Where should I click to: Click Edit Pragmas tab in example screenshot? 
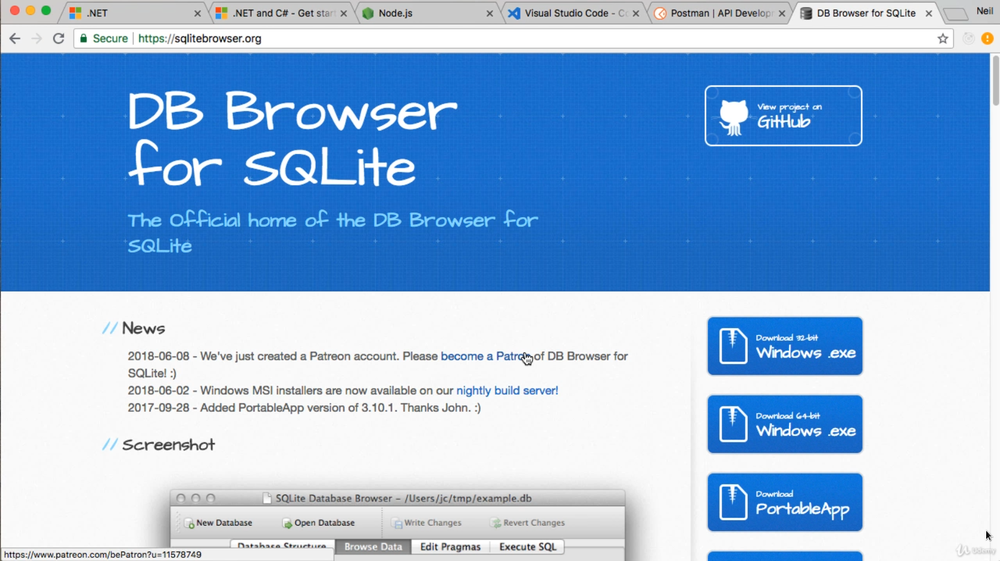(x=450, y=547)
